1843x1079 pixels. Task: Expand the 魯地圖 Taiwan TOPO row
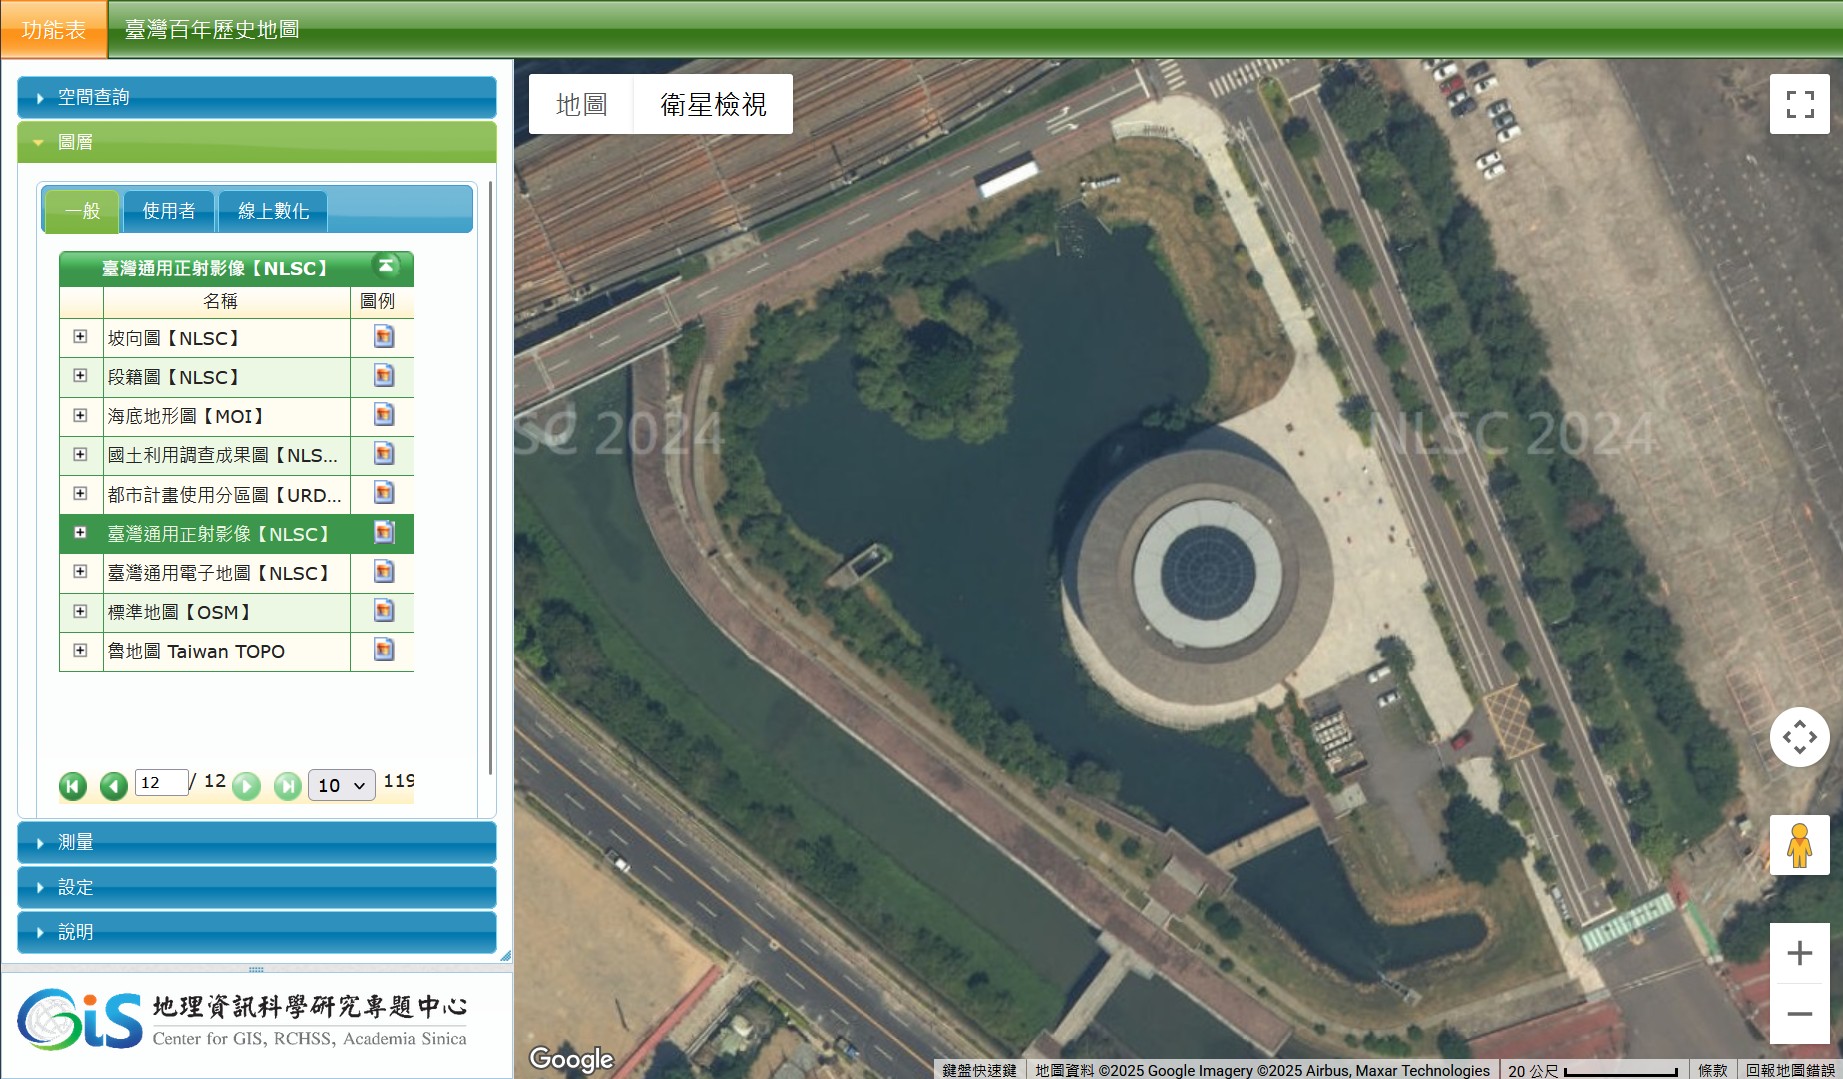click(81, 650)
